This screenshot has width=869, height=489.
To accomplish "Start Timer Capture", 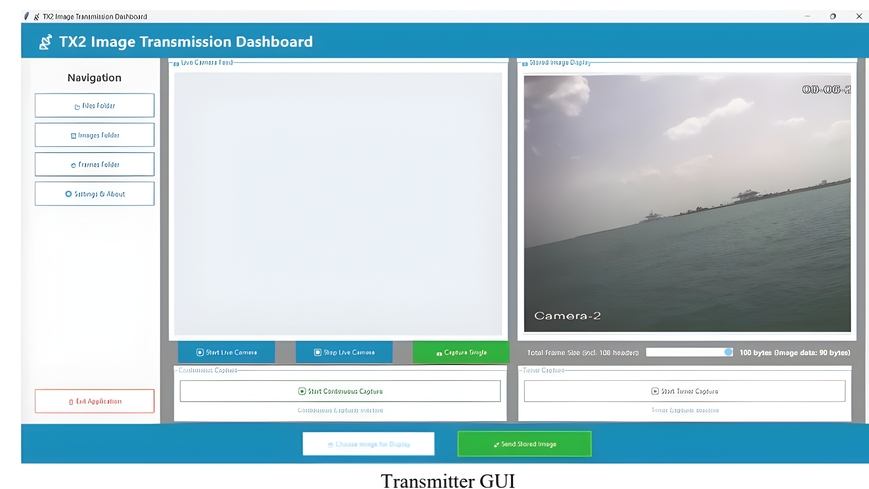I will (684, 391).
